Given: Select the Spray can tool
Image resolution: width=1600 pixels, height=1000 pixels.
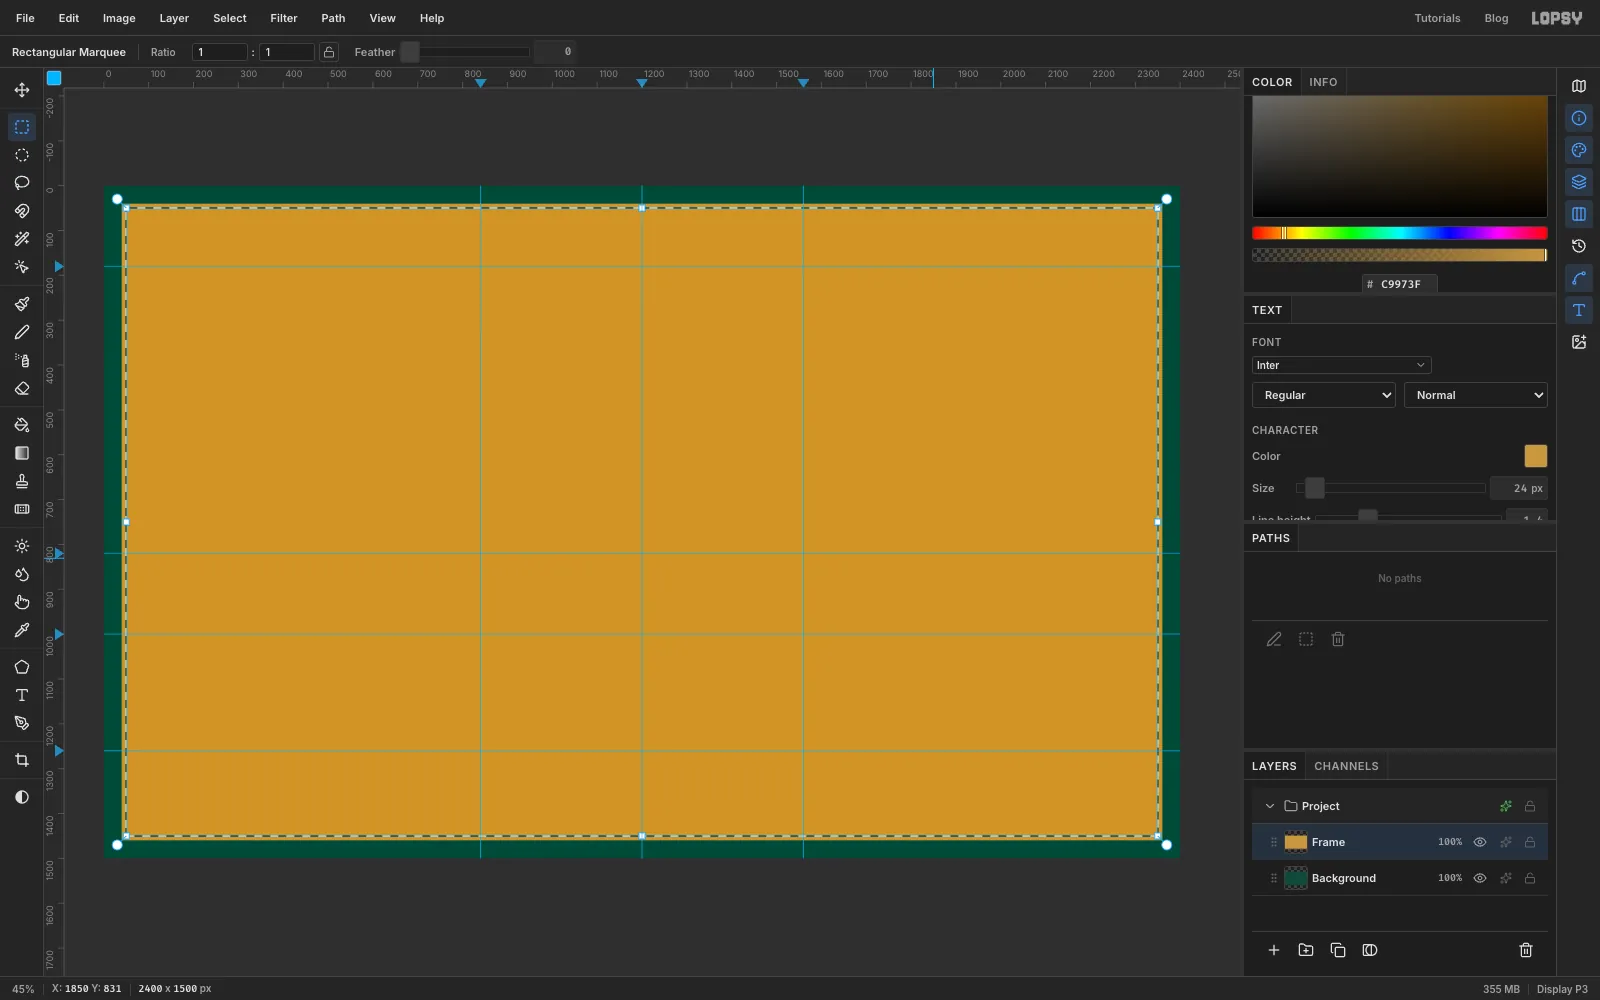Looking at the screenshot, I should tap(22, 360).
